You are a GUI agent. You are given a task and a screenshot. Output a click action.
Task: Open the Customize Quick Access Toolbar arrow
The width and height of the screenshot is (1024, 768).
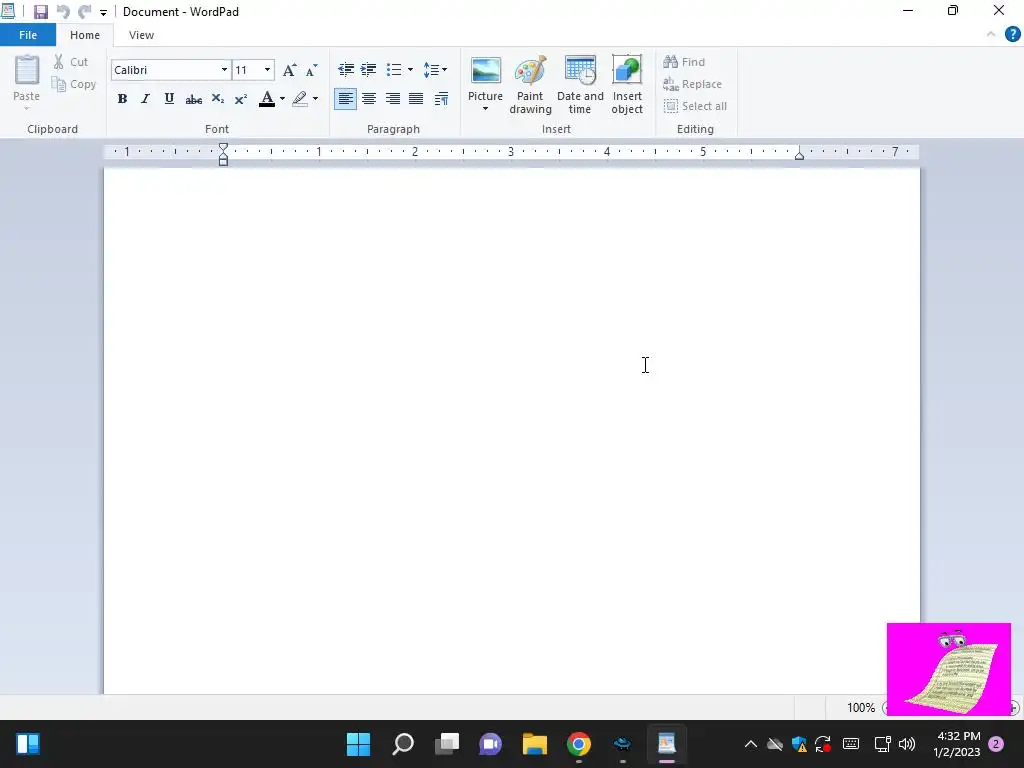pyautogui.click(x=103, y=12)
